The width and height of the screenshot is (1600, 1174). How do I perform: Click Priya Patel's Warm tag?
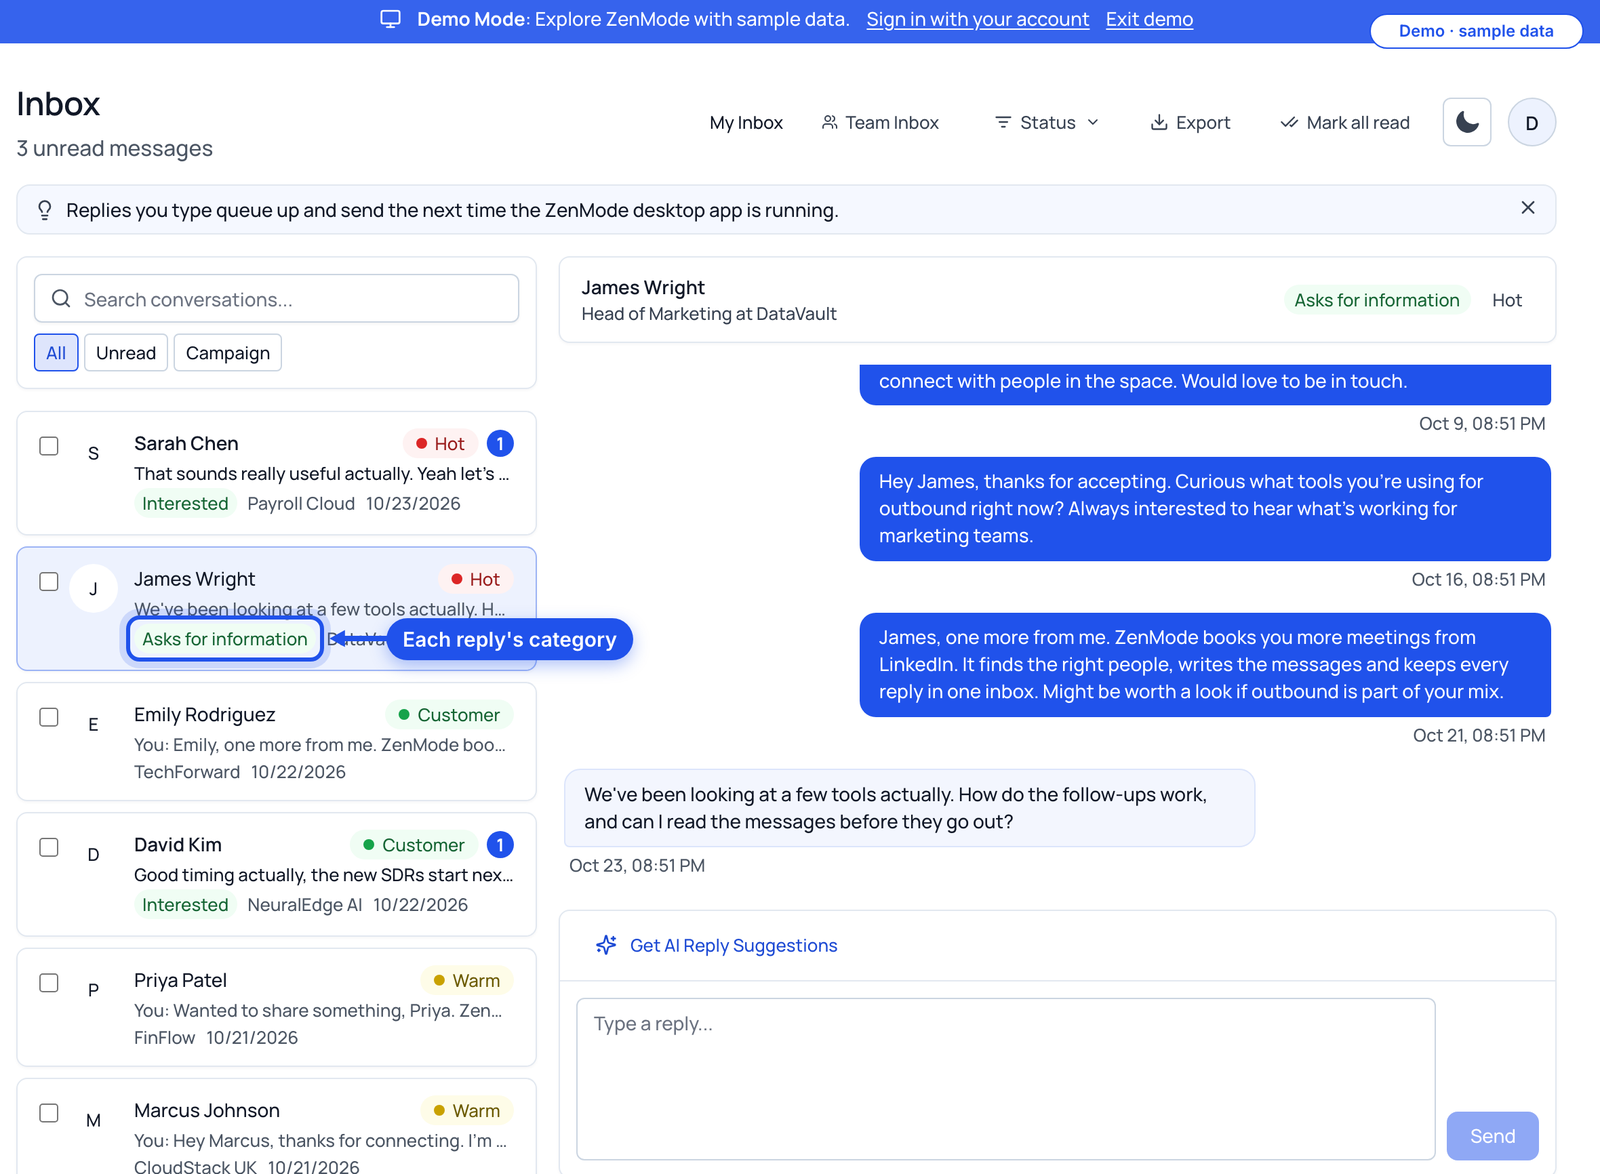[x=466, y=981]
